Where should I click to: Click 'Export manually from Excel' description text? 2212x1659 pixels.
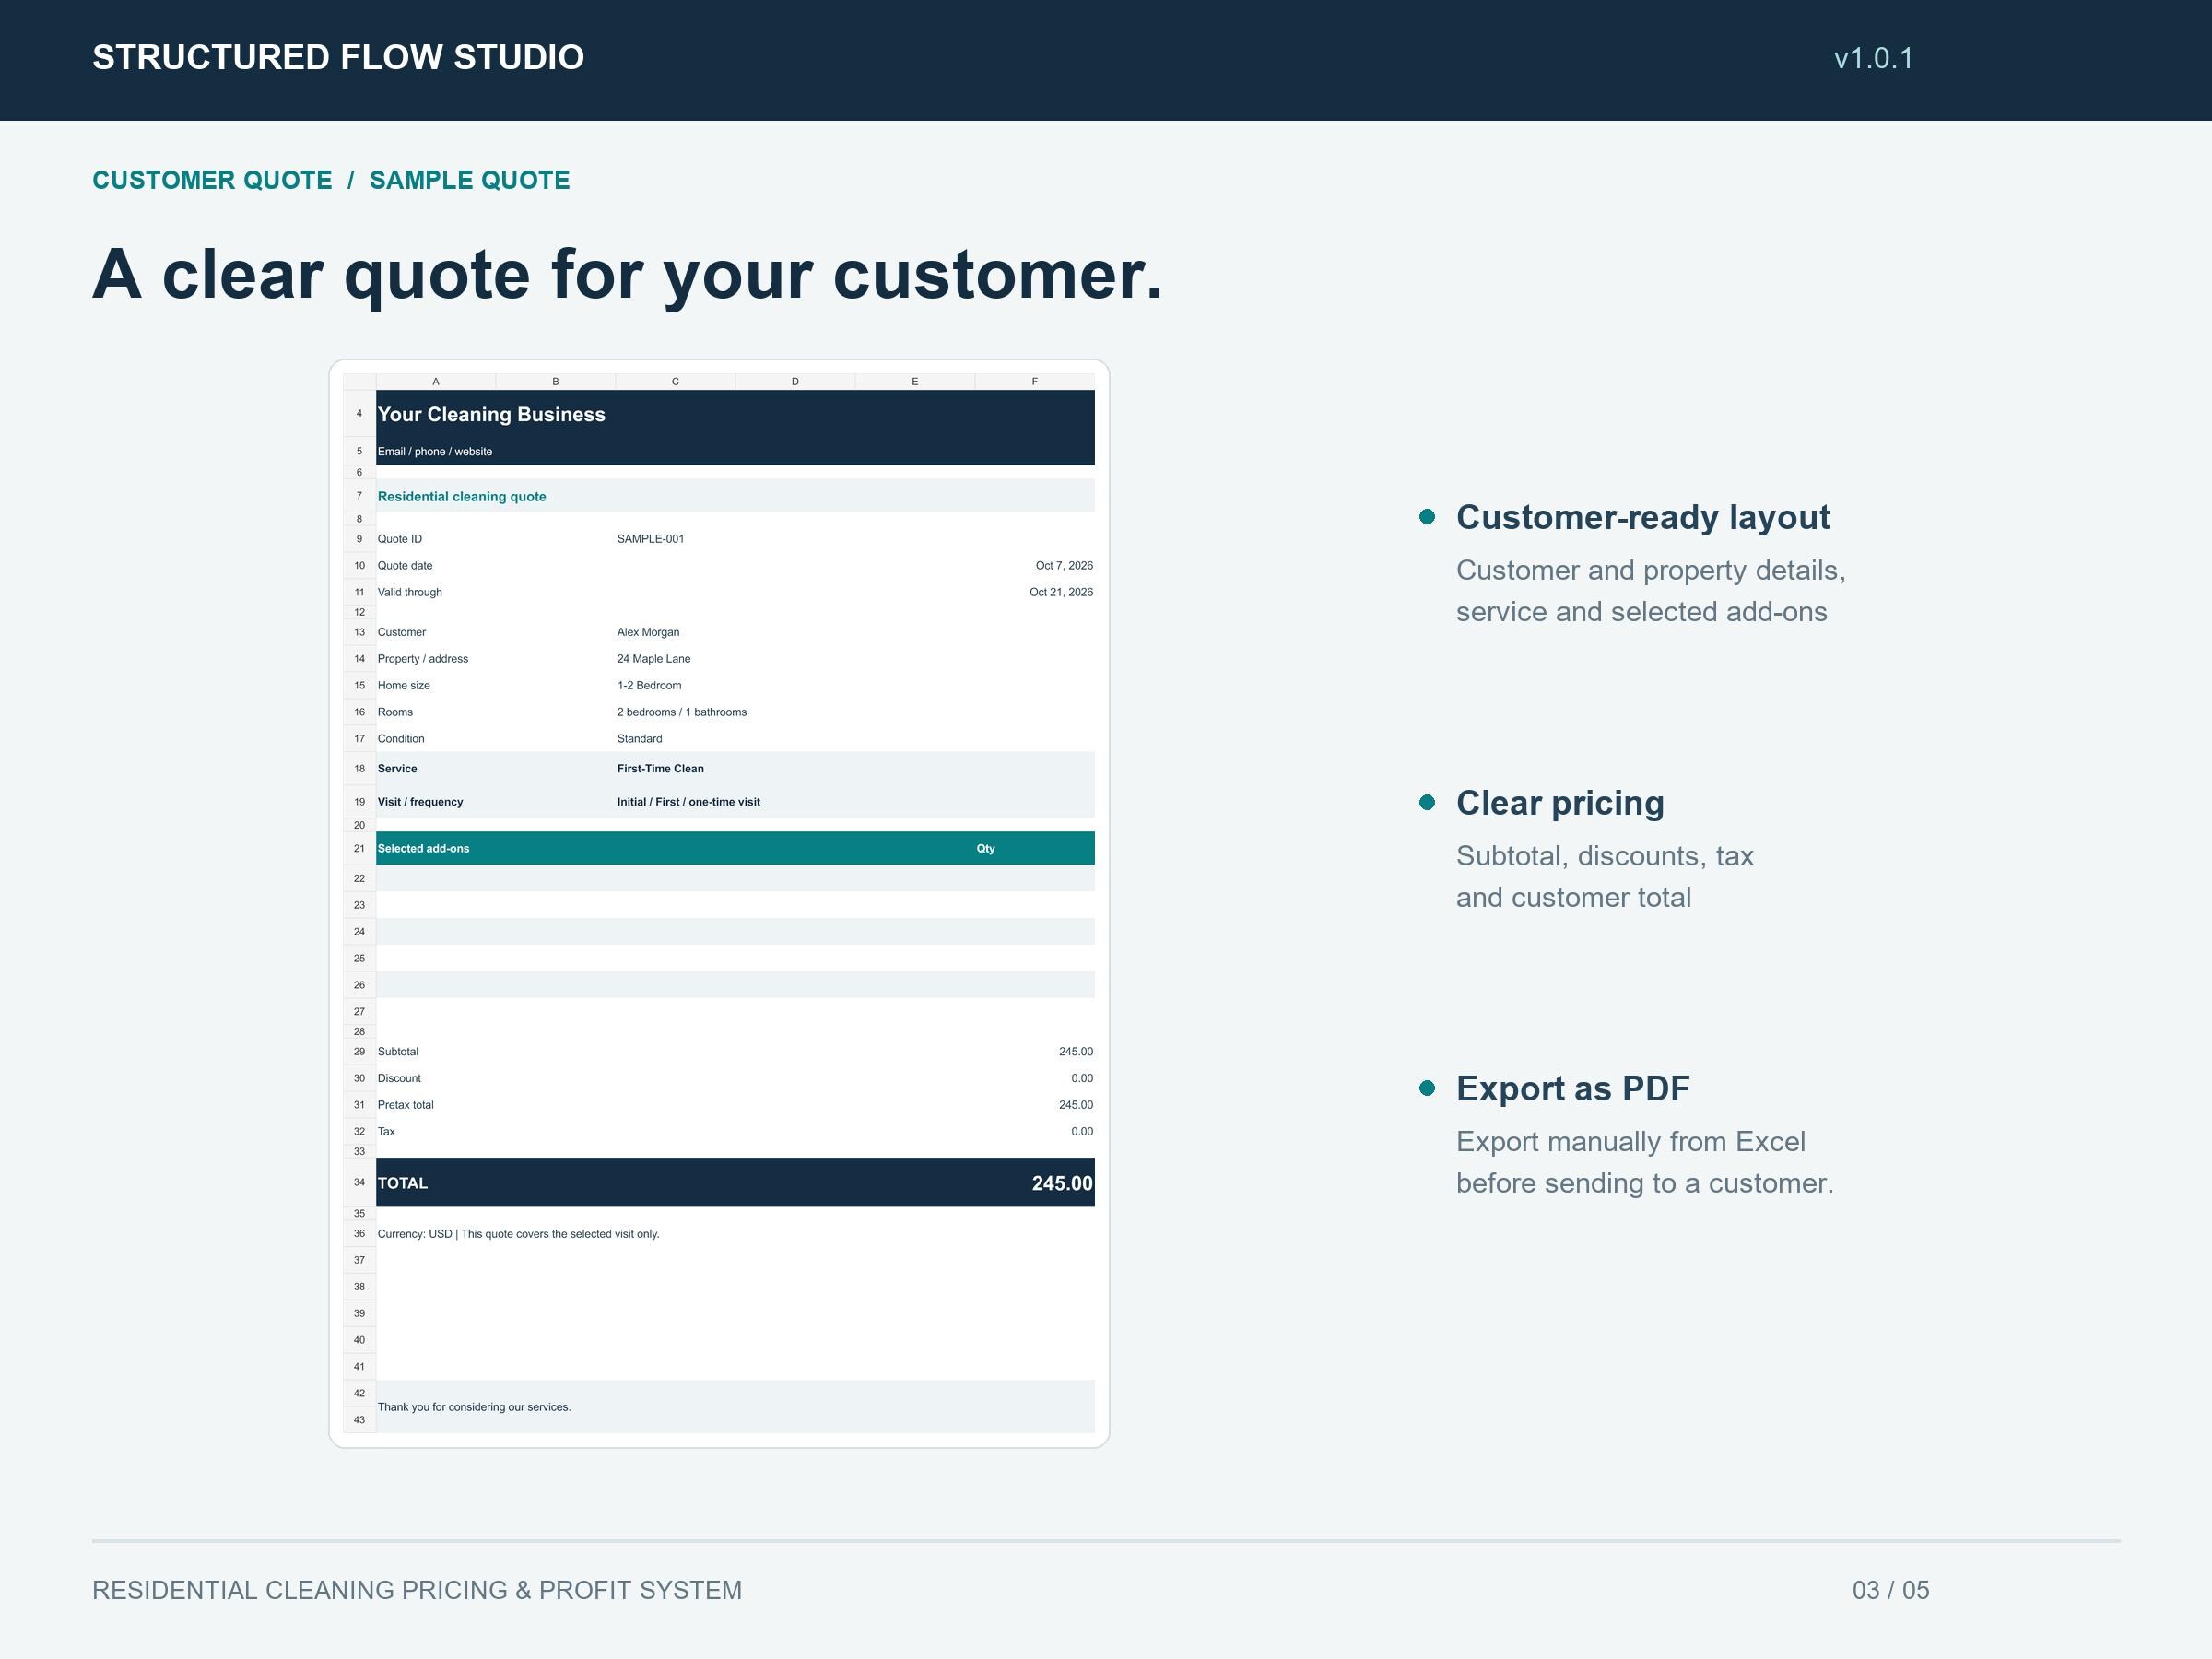pos(1631,1142)
